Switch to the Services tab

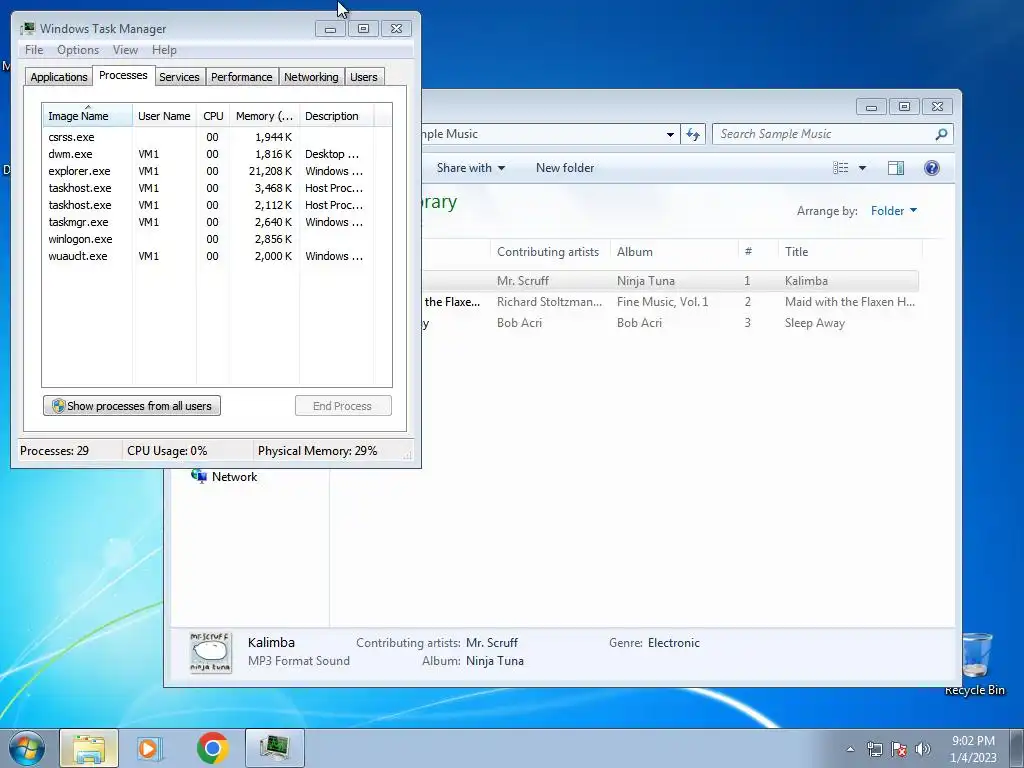tap(179, 77)
